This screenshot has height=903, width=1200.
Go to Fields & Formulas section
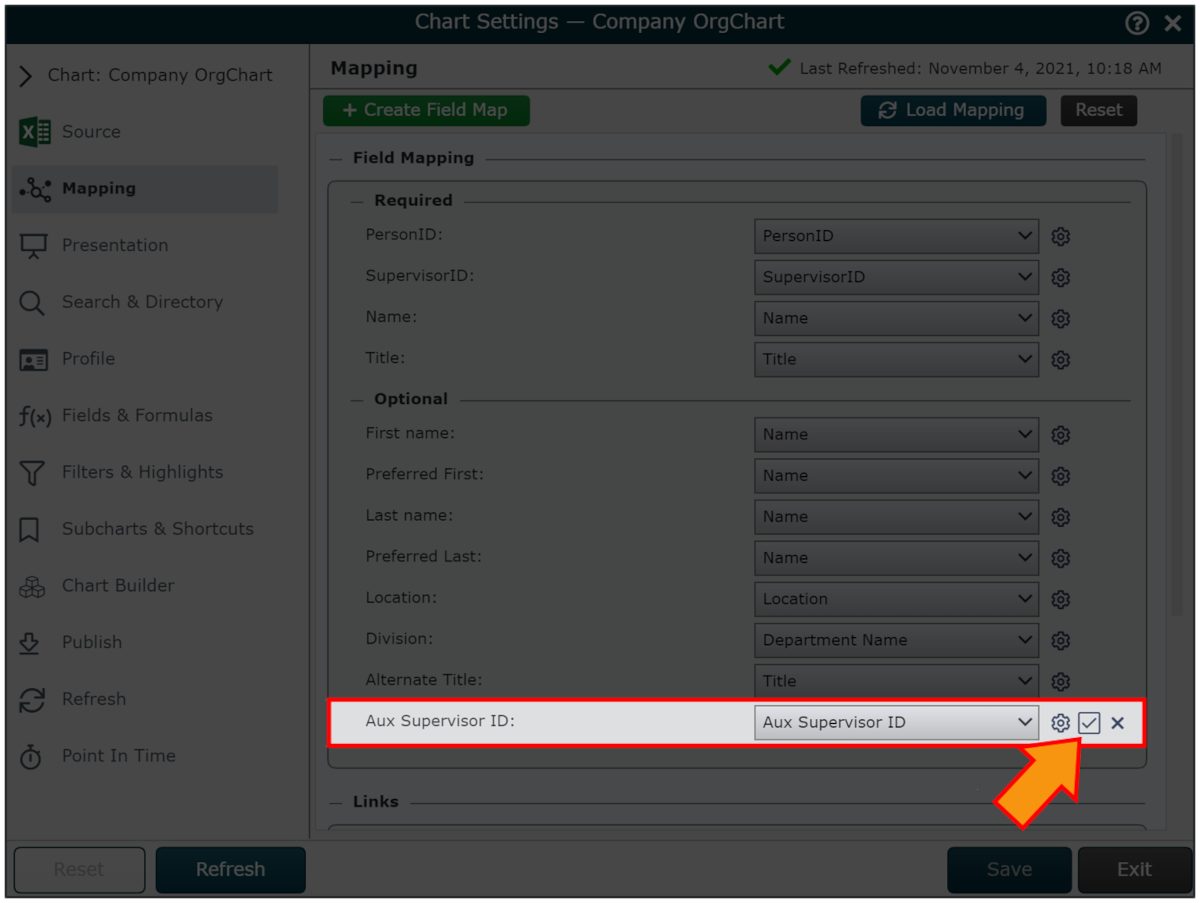pos(136,415)
